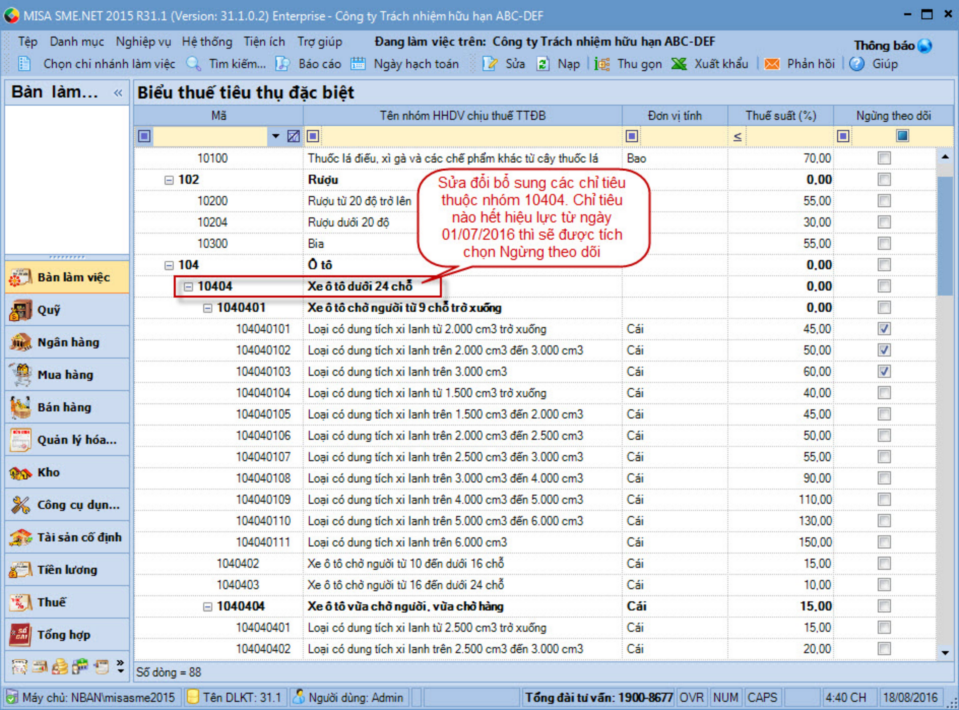This screenshot has height=710, width=959.
Task: Toggle Ngừng theo dõi for row 104040102
Action: [884, 350]
